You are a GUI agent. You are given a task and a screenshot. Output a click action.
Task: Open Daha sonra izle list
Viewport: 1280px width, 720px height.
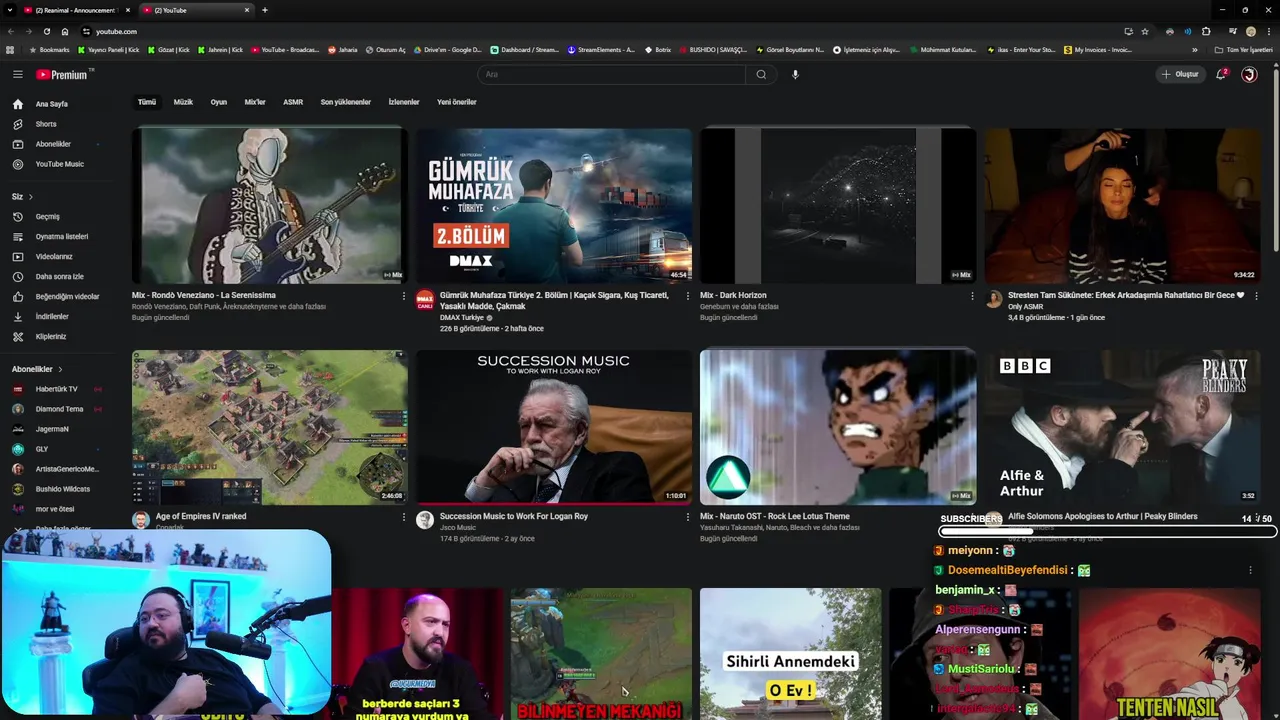click(x=60, y=276)
